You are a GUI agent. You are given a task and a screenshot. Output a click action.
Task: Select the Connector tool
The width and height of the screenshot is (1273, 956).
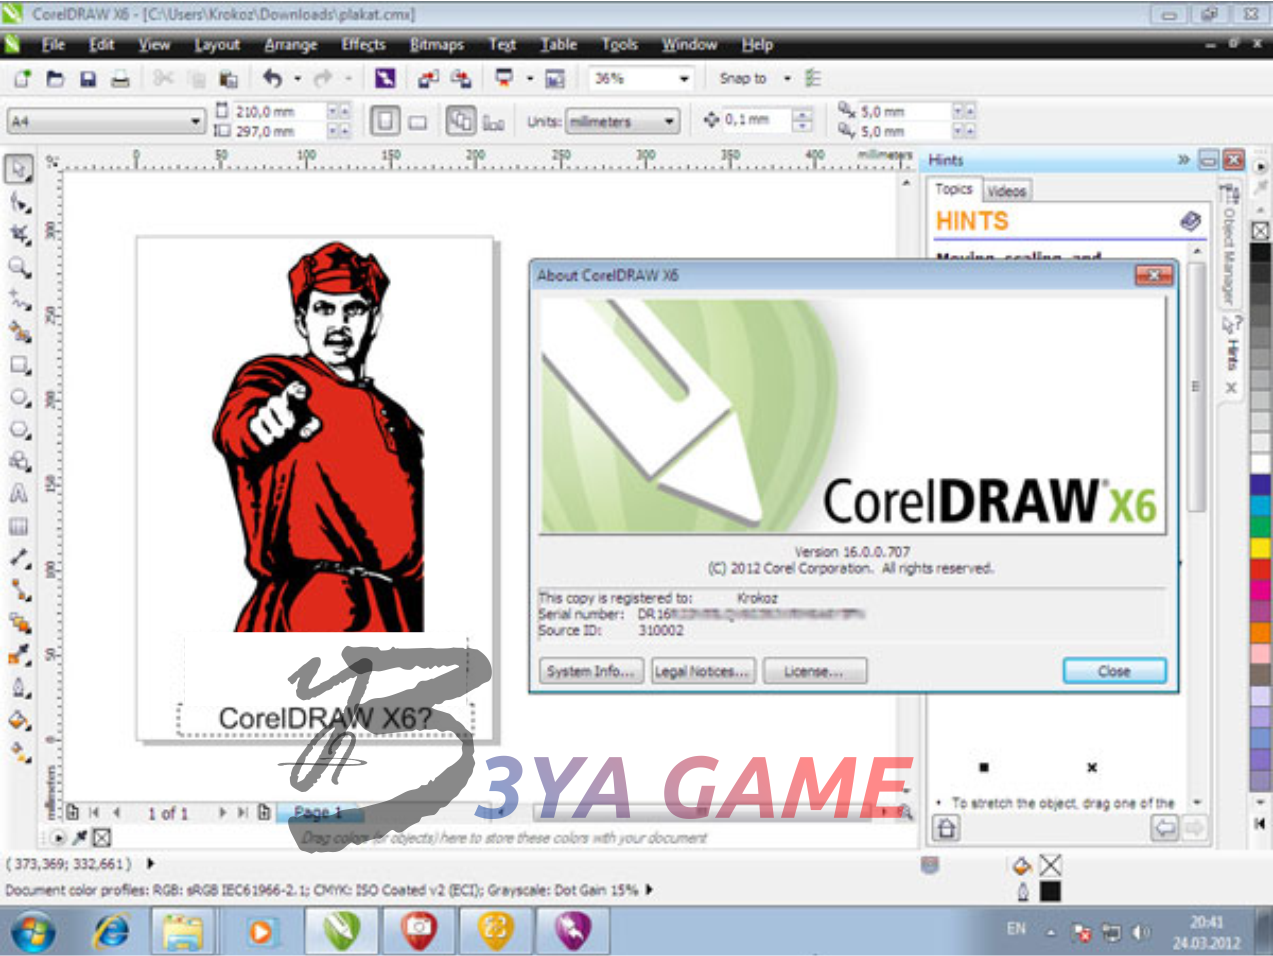coord(19,590)
